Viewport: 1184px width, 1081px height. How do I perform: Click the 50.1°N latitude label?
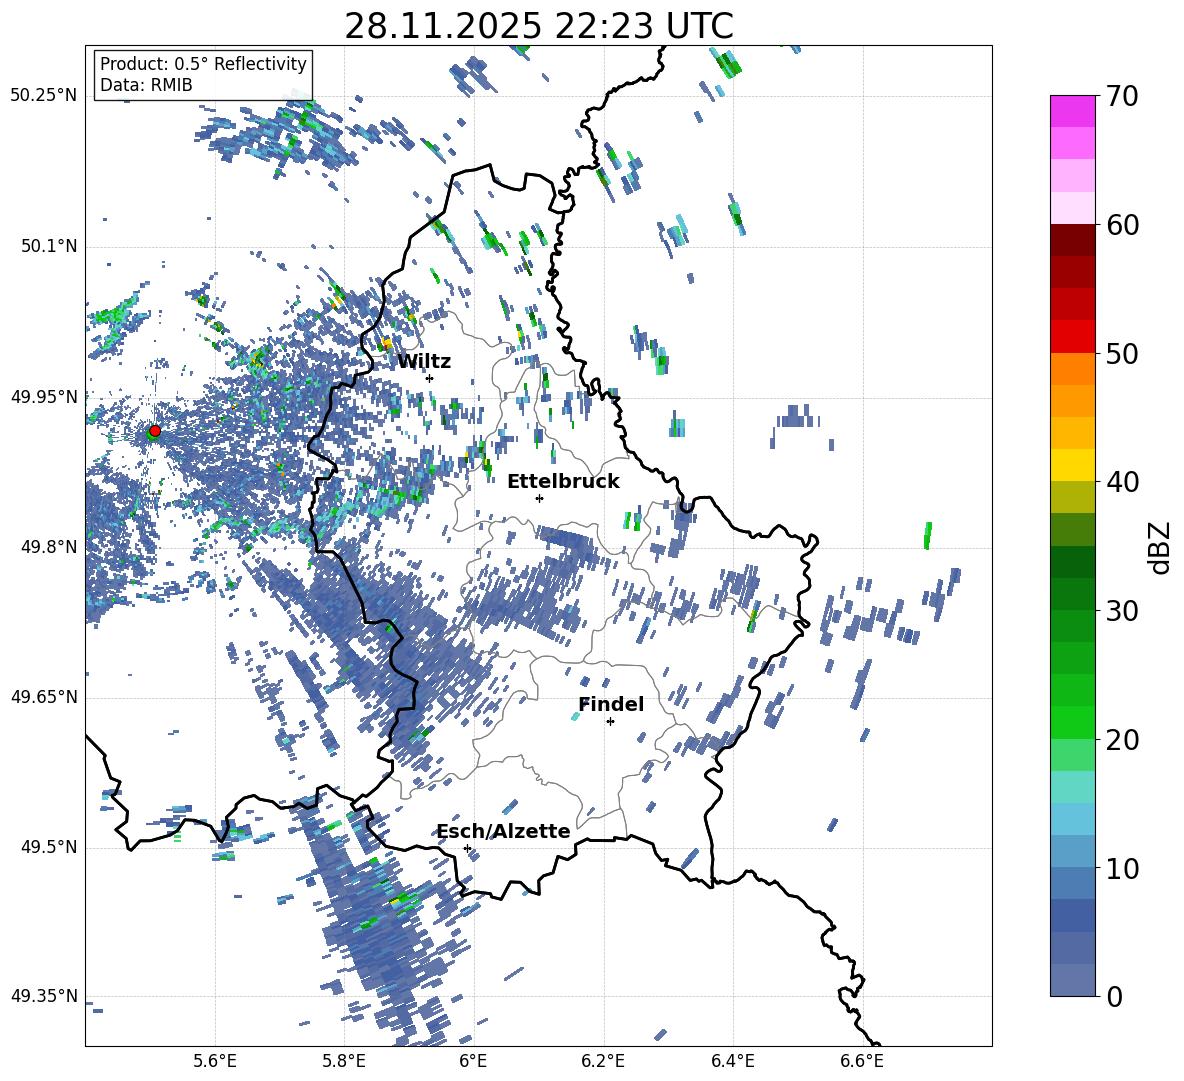(x=48, y=246)
